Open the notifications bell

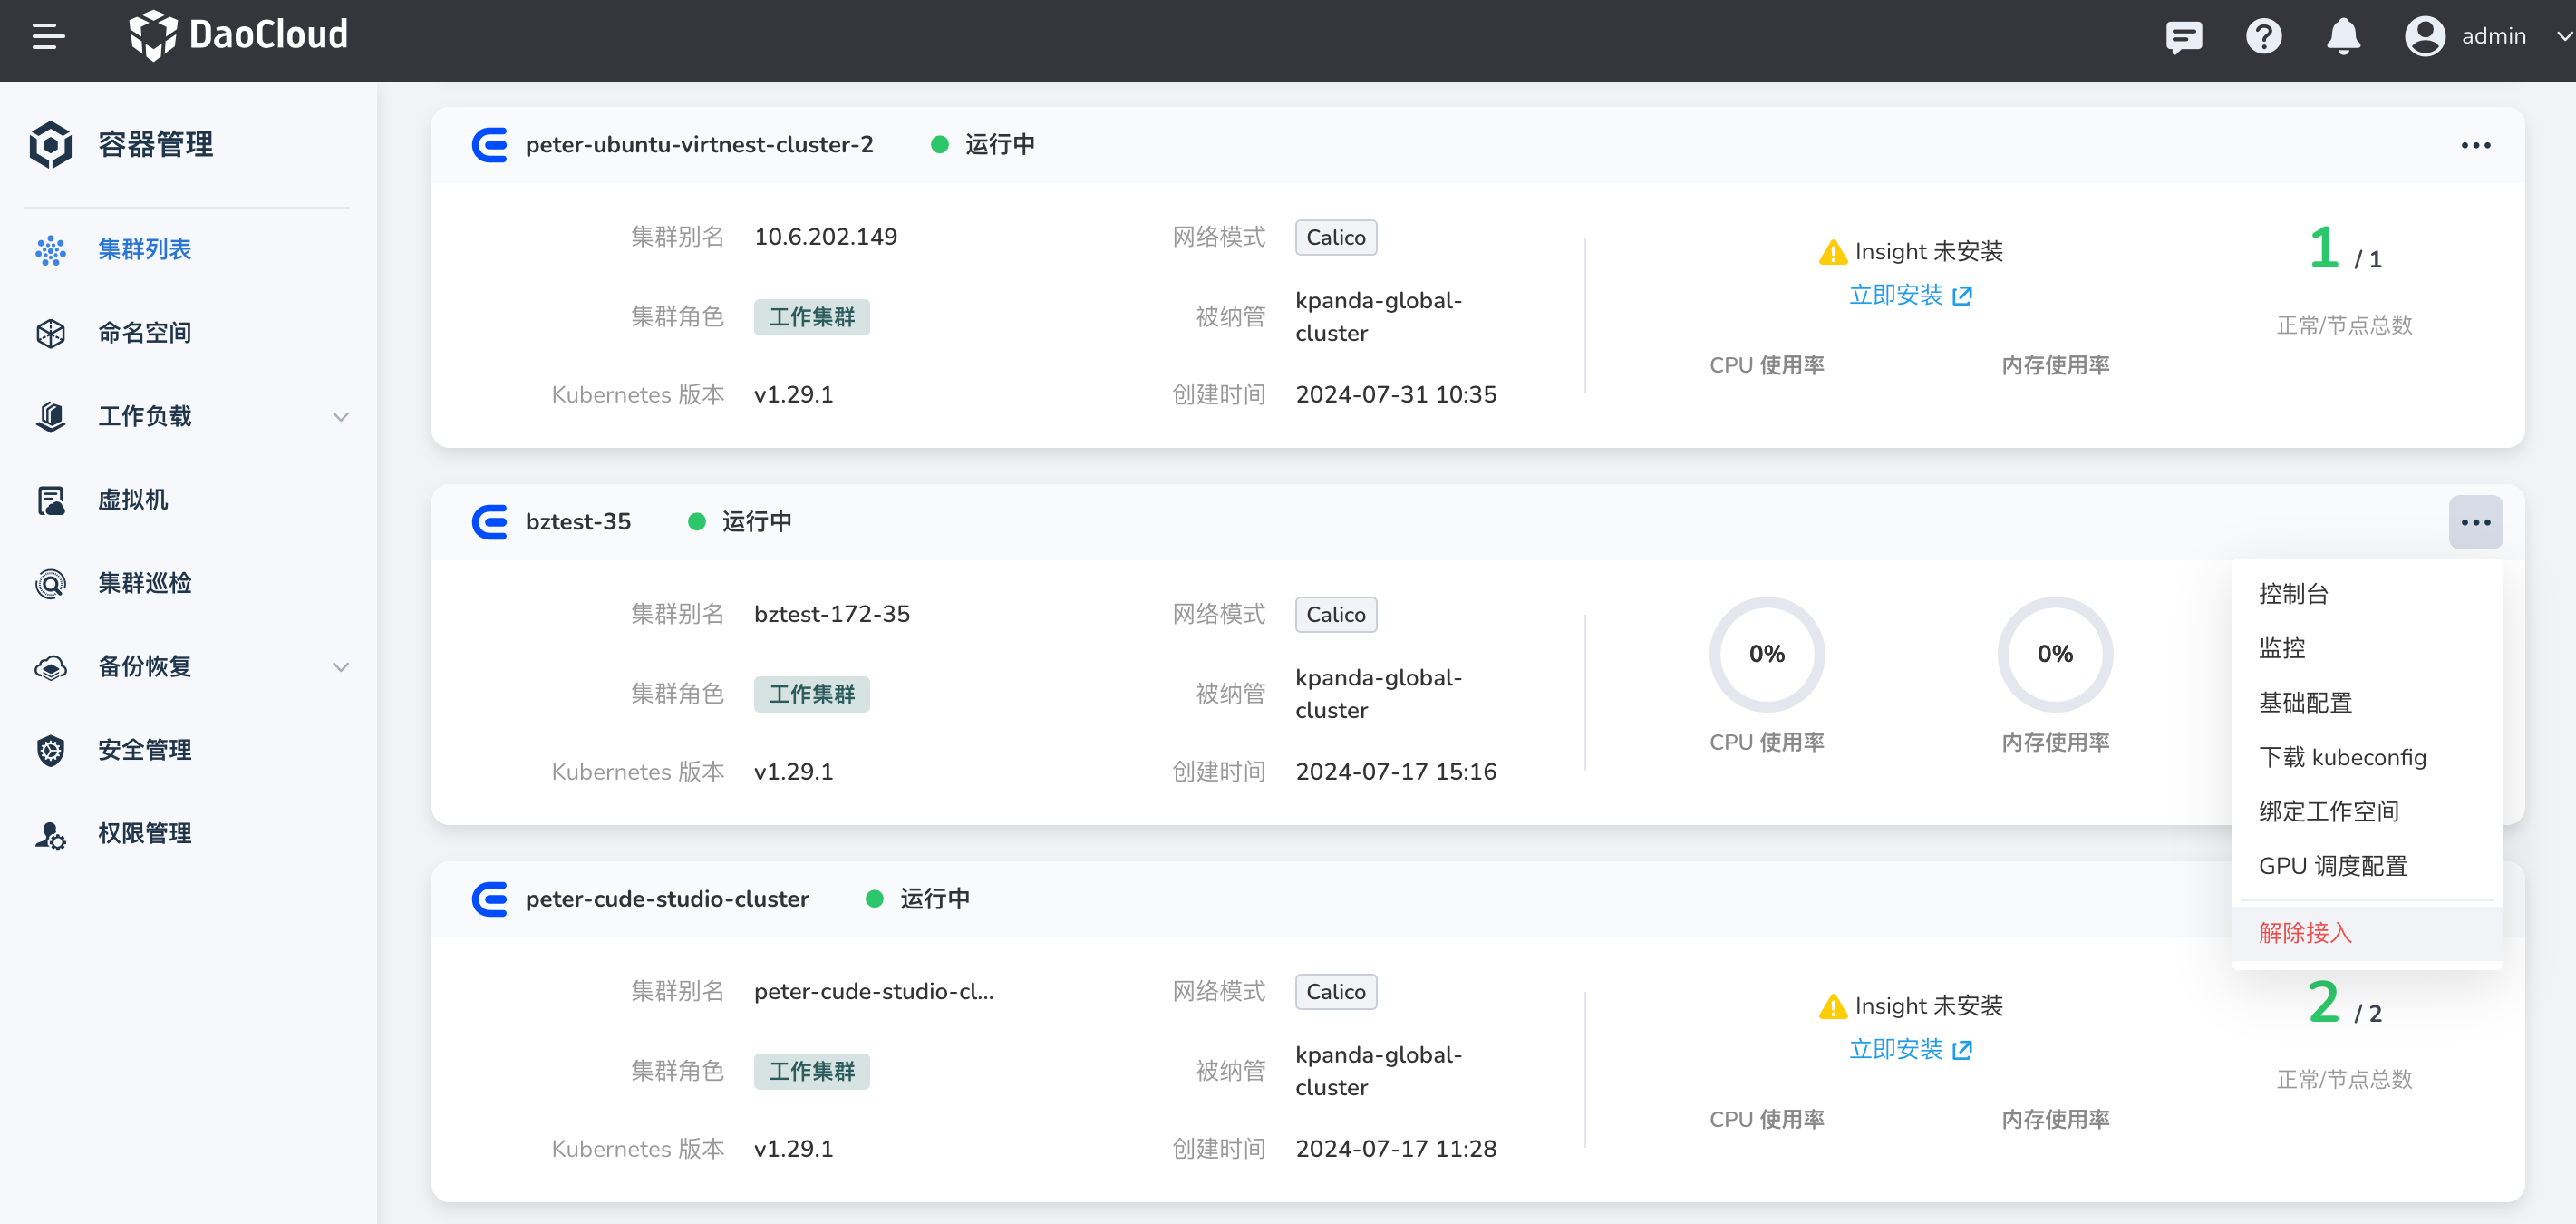point(2343,37)
